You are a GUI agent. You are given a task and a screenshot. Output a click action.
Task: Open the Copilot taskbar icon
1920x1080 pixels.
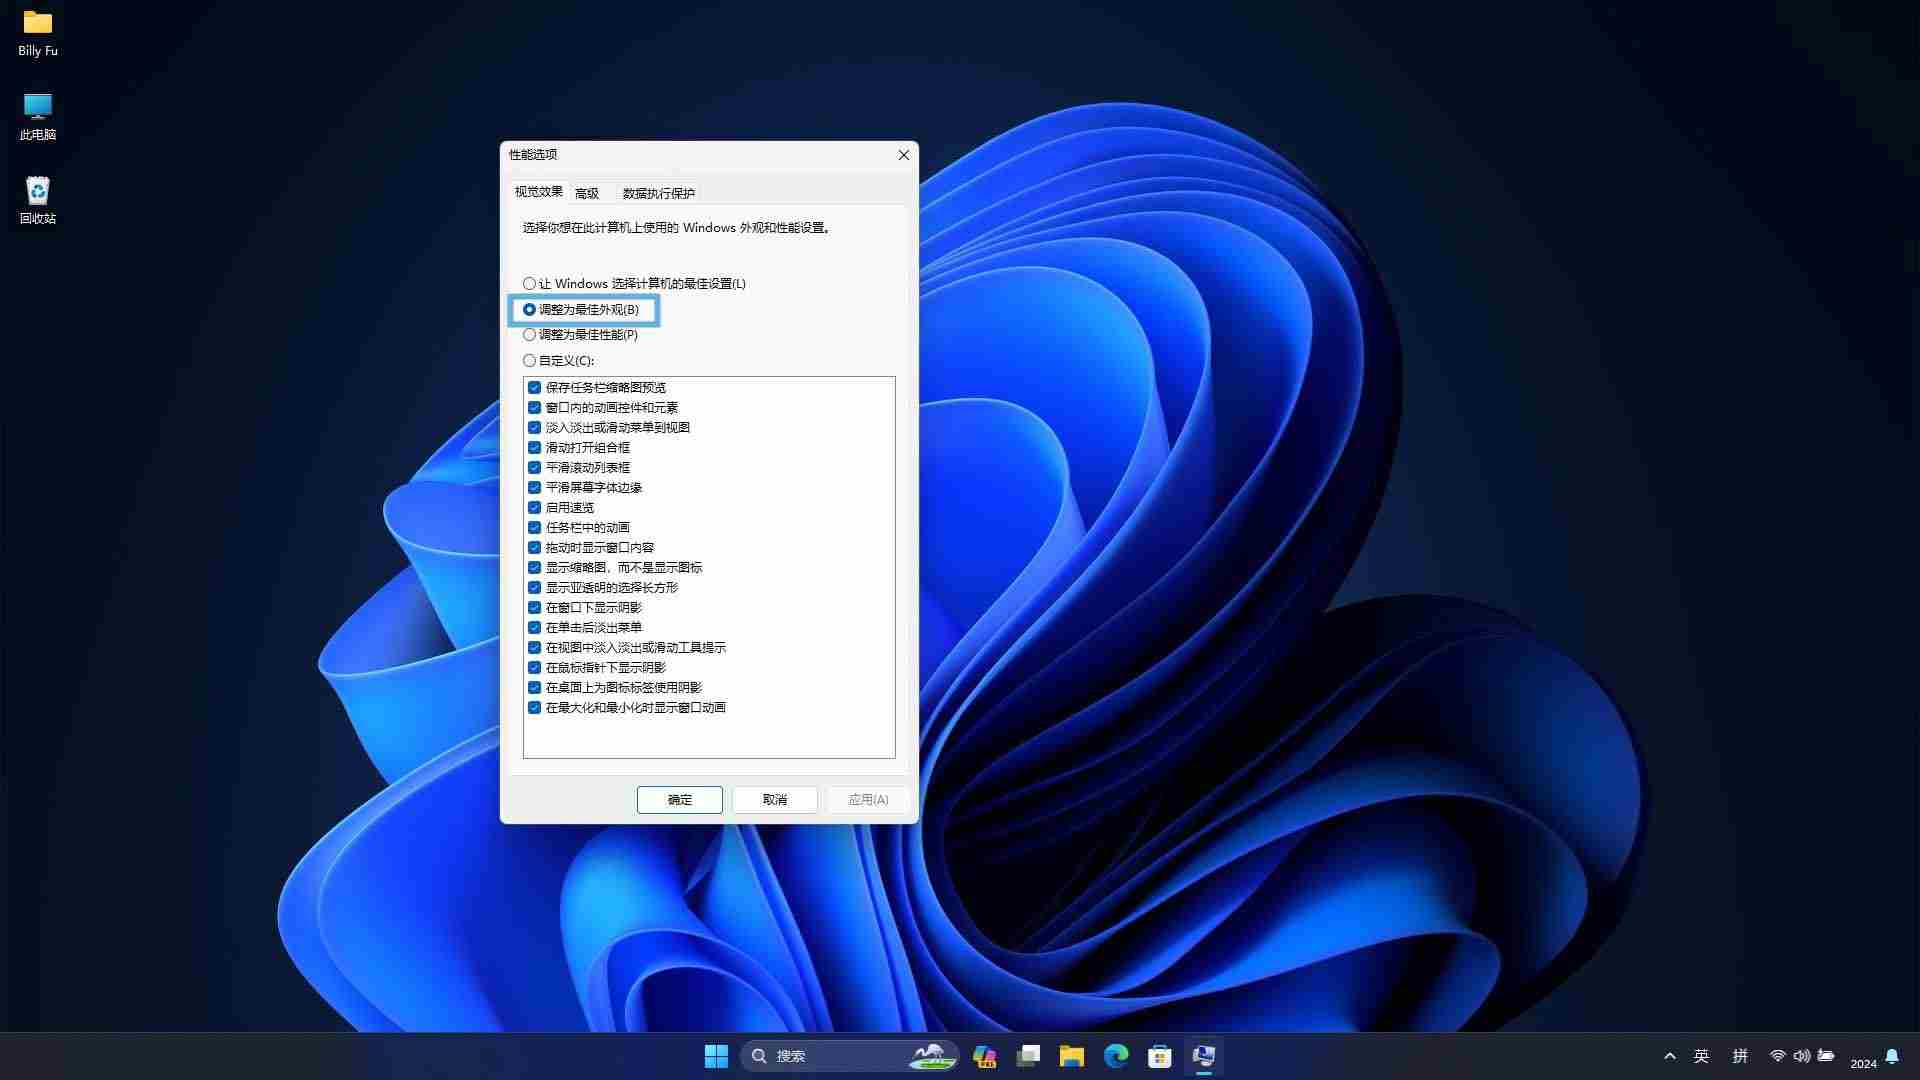pos(984,1056)
